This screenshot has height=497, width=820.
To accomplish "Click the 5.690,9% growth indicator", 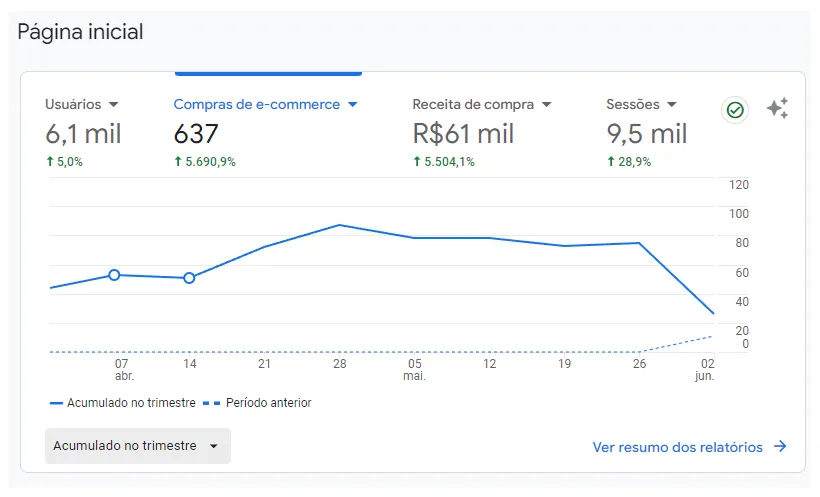I will click(205, 162).
